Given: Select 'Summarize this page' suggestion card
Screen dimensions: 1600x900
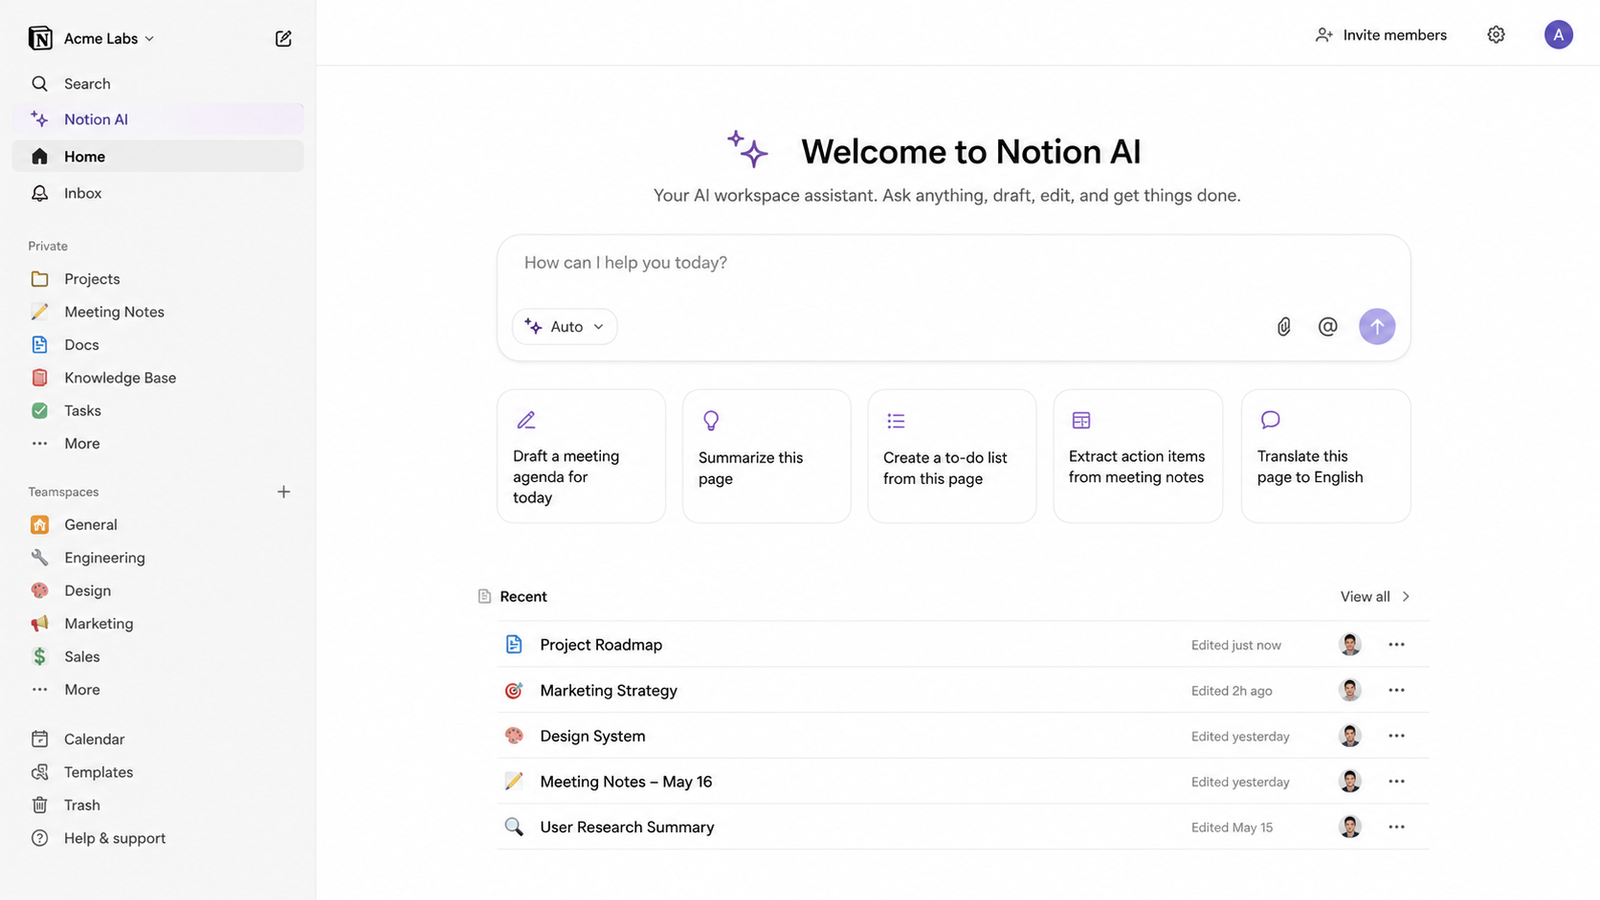Looking at the screenshot, I should (767, 456).
